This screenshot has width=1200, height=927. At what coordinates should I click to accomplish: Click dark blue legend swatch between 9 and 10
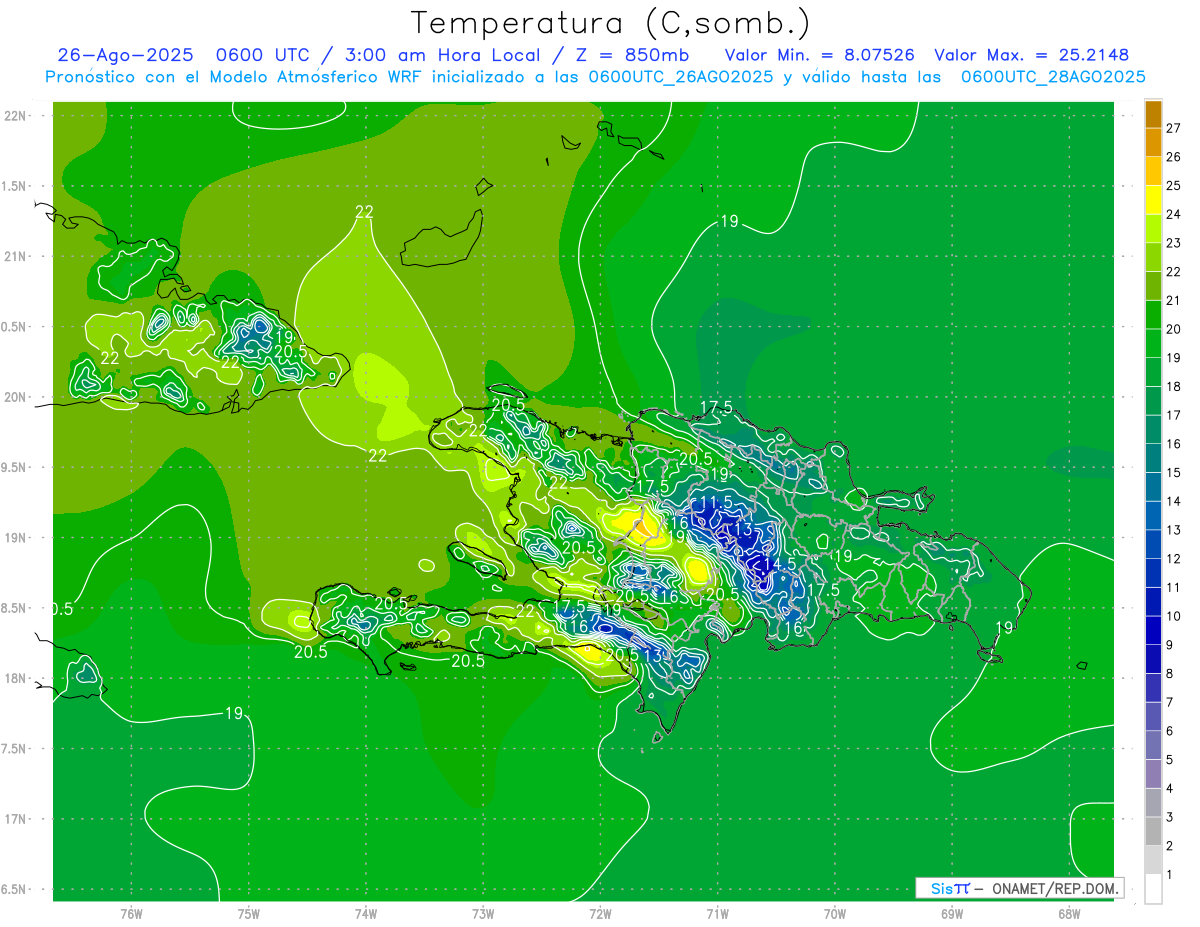(1153, 631)
